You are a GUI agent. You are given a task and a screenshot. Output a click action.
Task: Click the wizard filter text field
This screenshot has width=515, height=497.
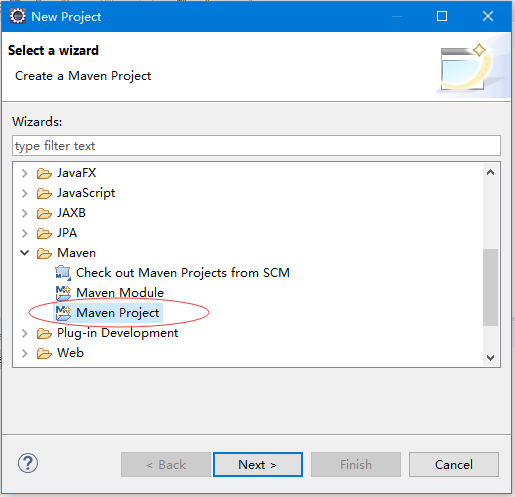pyautogui.click(x=256, y=145)
